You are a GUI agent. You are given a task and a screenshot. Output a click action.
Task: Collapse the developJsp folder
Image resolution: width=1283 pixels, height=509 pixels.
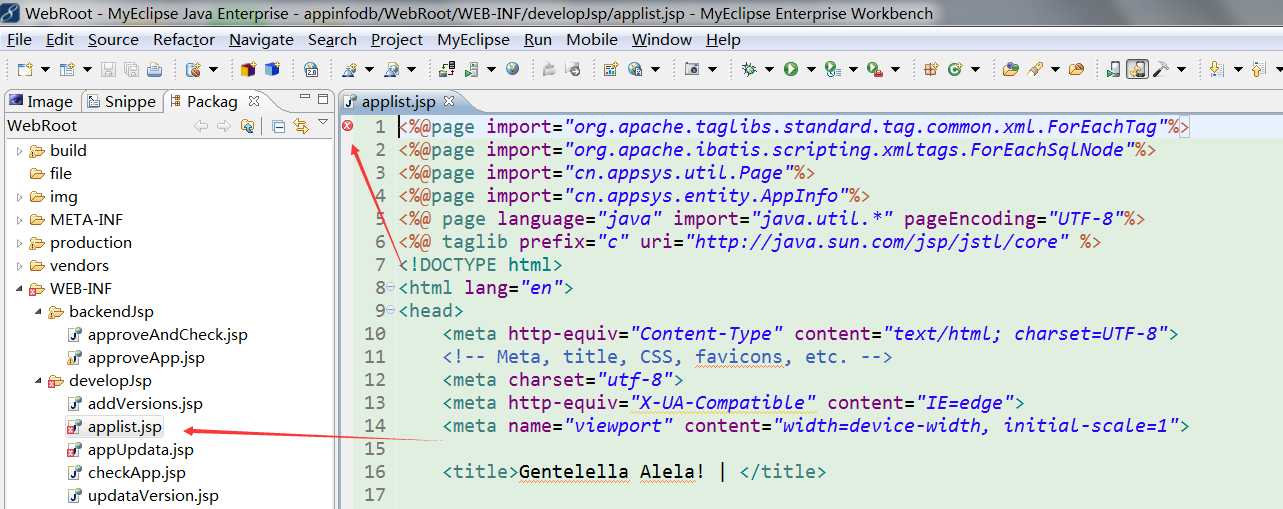(x=38, y=381)
